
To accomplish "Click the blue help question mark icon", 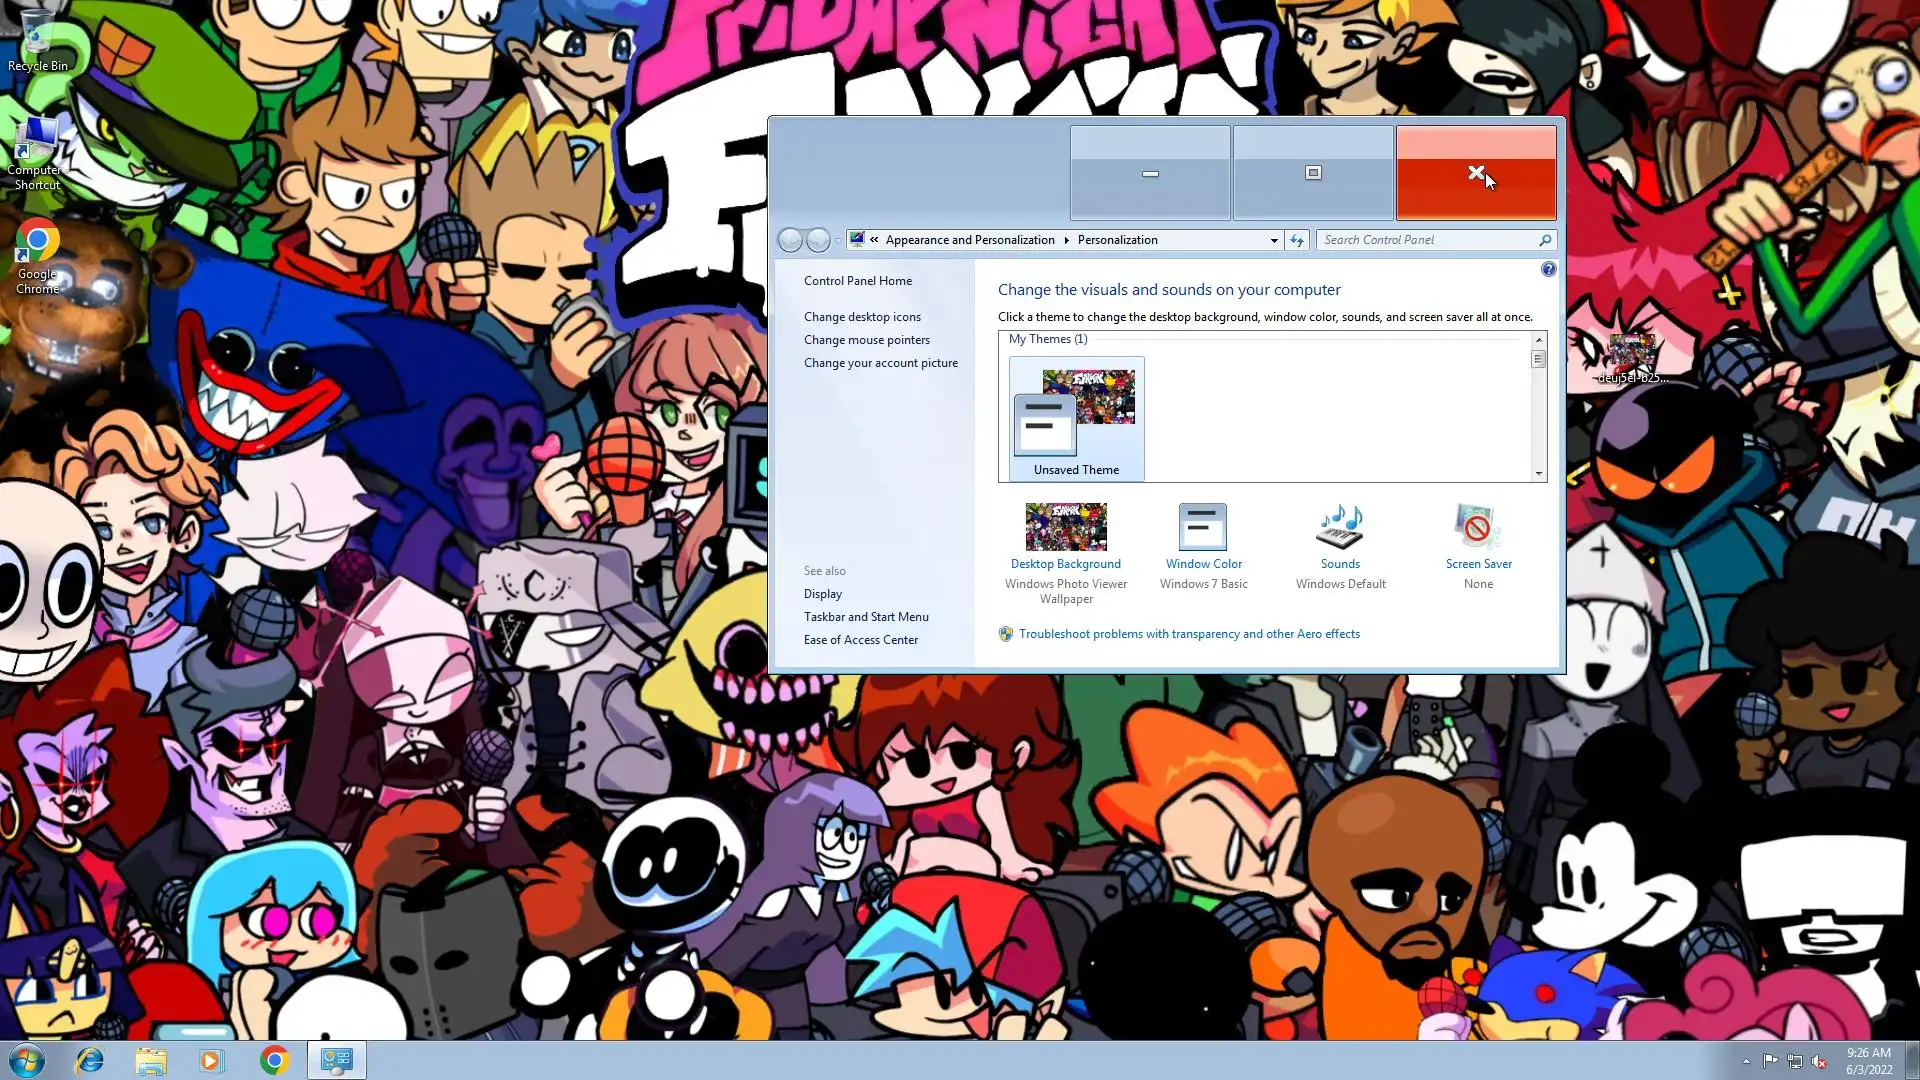I will 1548,269.
